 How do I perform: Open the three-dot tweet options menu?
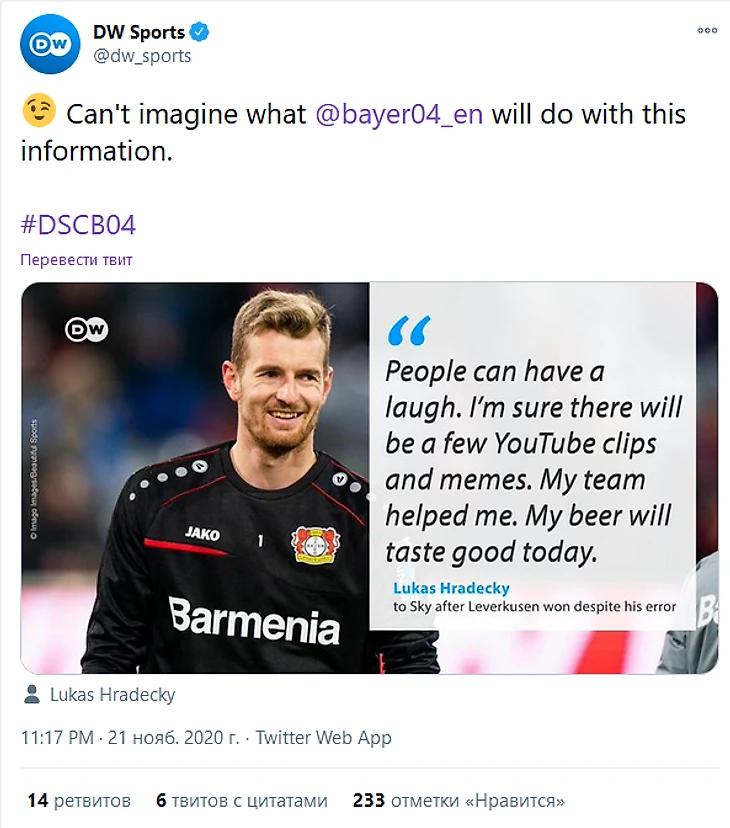[706, 31]
